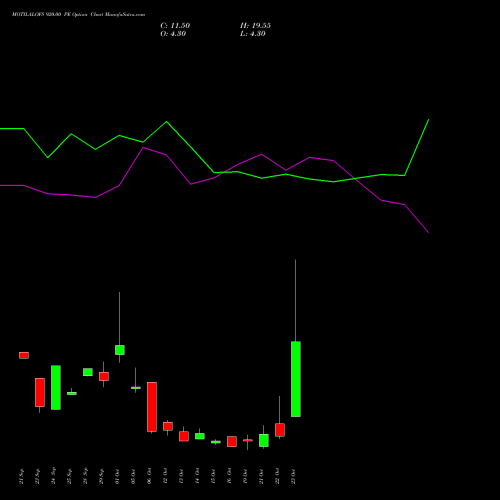This screenshot has height=500, width=500.
Task: Click the '14 Oct' date axis label
Action: pos(198,476)
